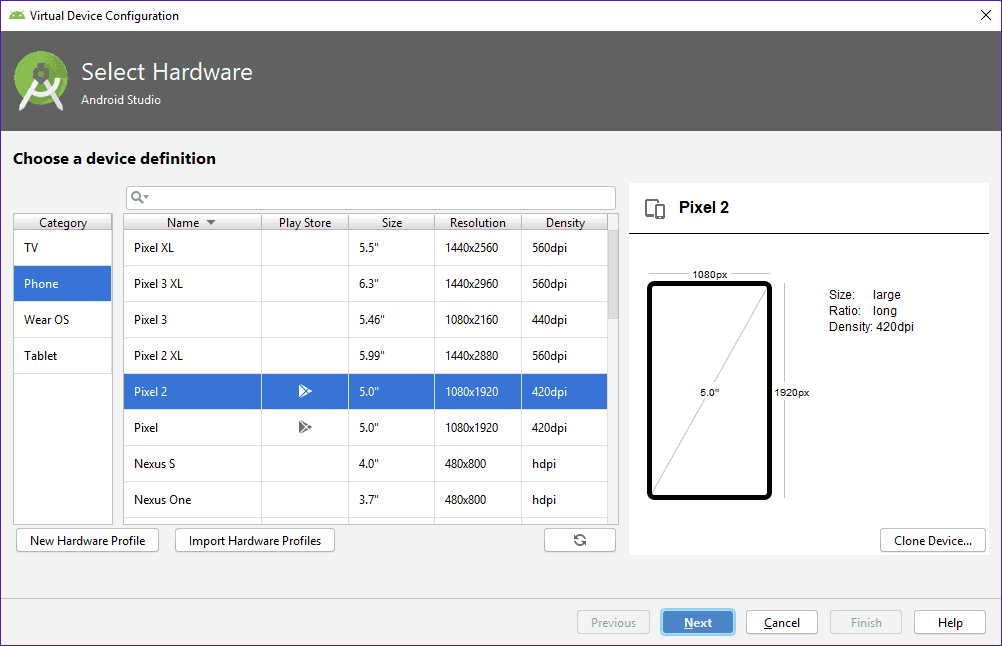
Task: Switch to the Tablet category
Action: tap(62, 356)
